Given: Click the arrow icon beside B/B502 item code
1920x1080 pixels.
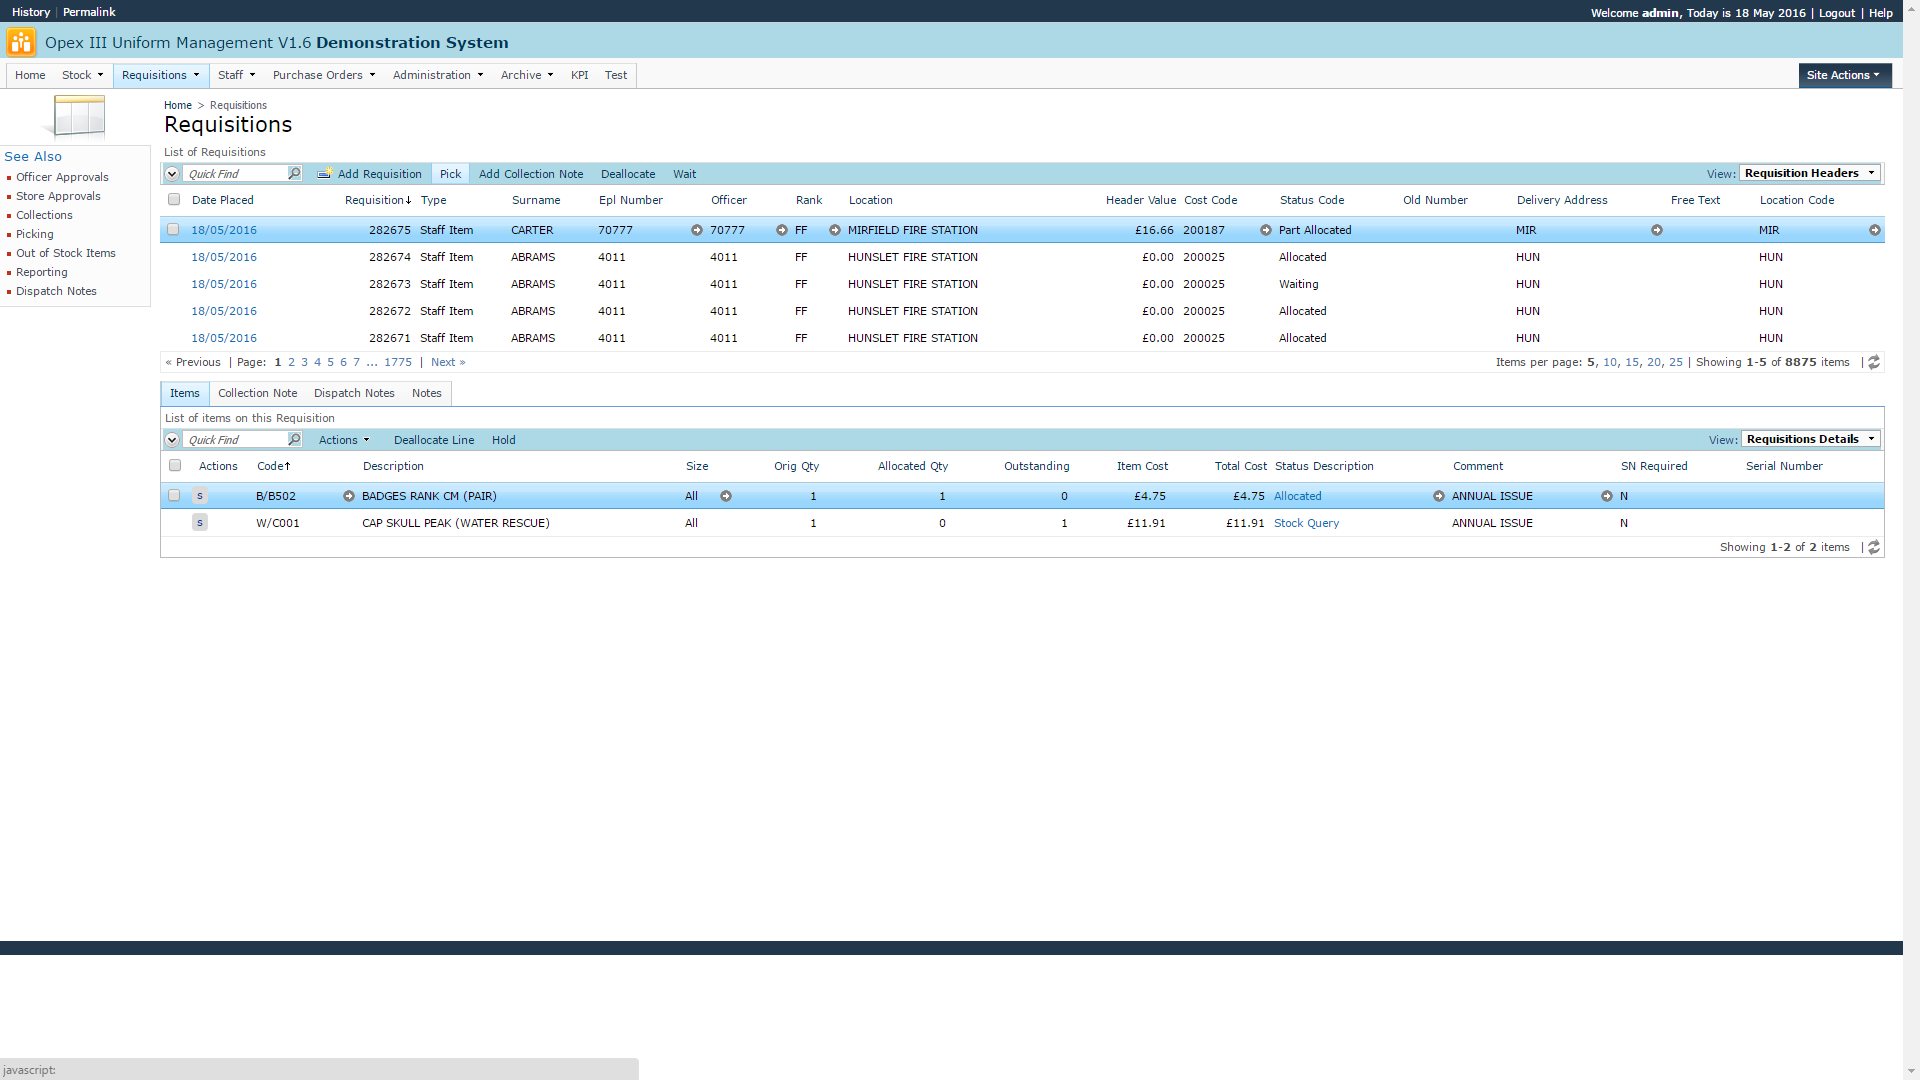Looking at the screenshot, I should pos(349,496).
